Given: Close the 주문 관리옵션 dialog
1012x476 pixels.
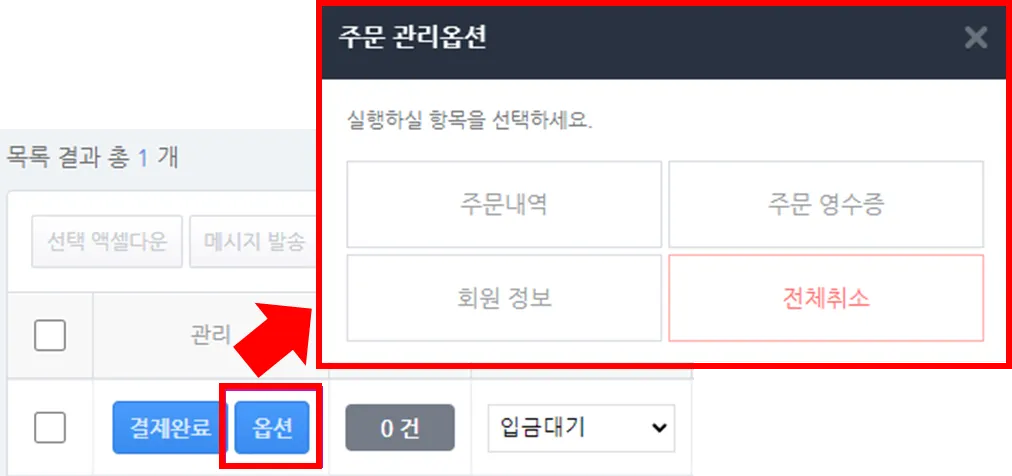Looking at the screenshot, I should [976, 39].
